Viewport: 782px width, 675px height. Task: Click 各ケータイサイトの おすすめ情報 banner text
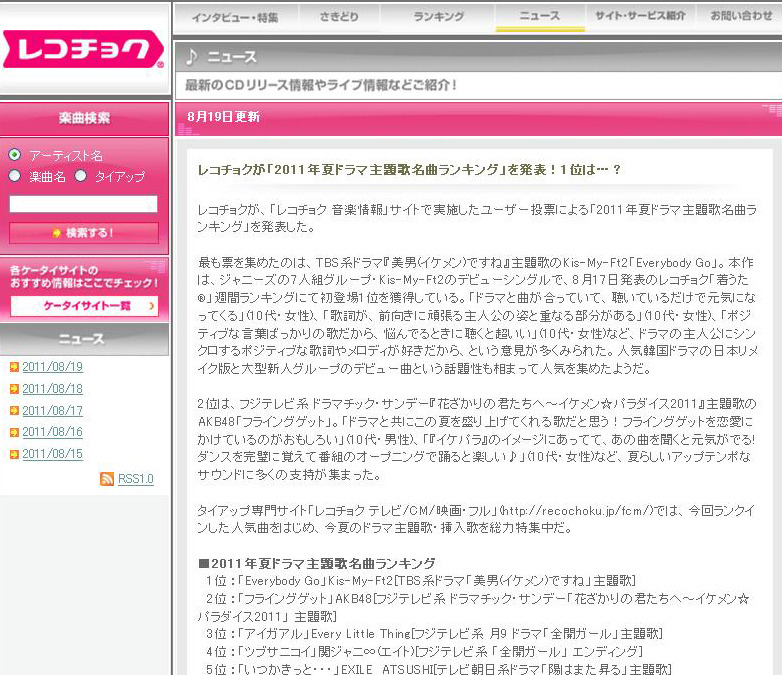84,277
